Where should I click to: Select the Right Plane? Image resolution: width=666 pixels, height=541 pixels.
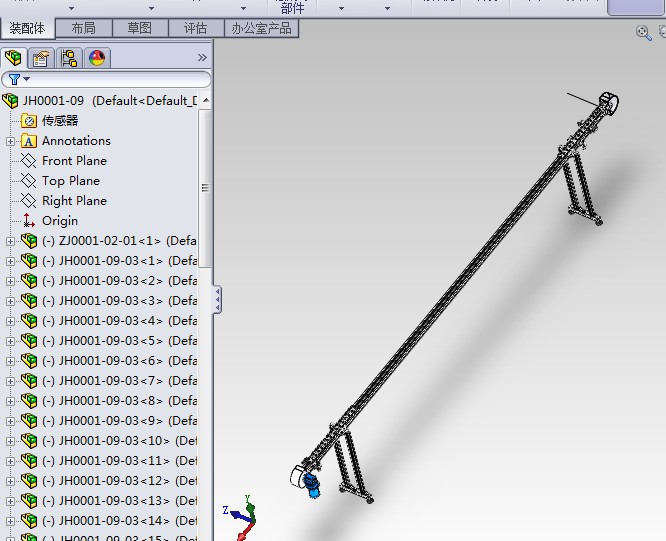74,201
